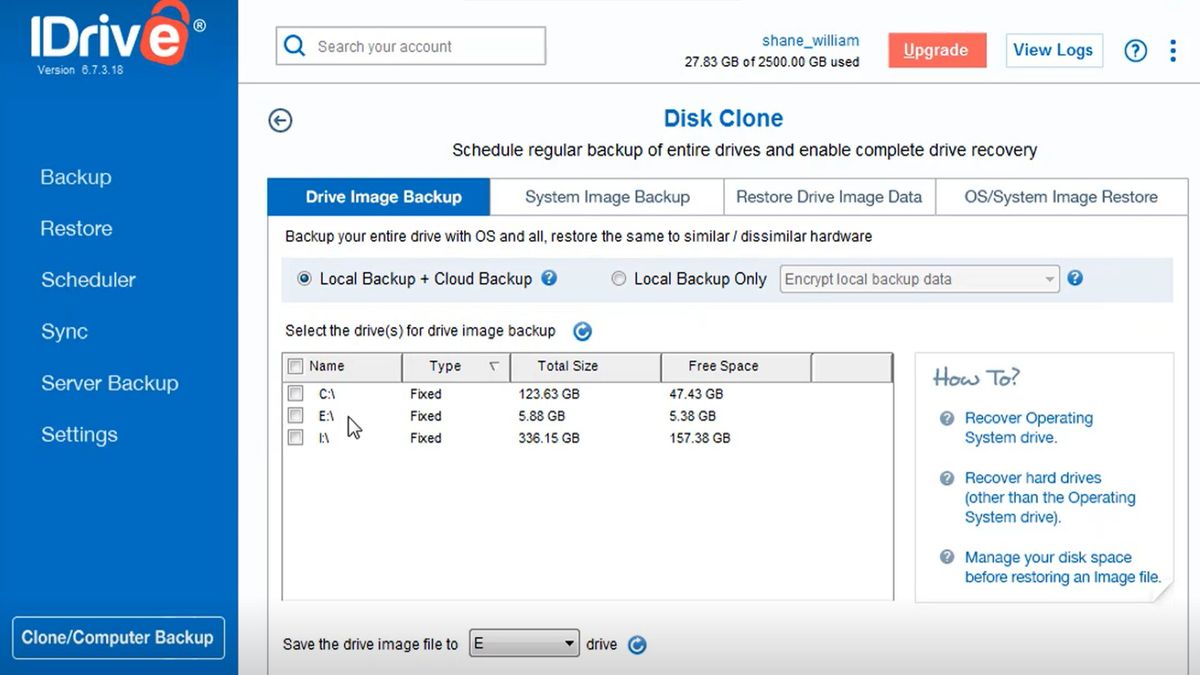The image size is (1200, 675).
Task: Open OS/System Image Restore tab
Action: pos(1061,197)
